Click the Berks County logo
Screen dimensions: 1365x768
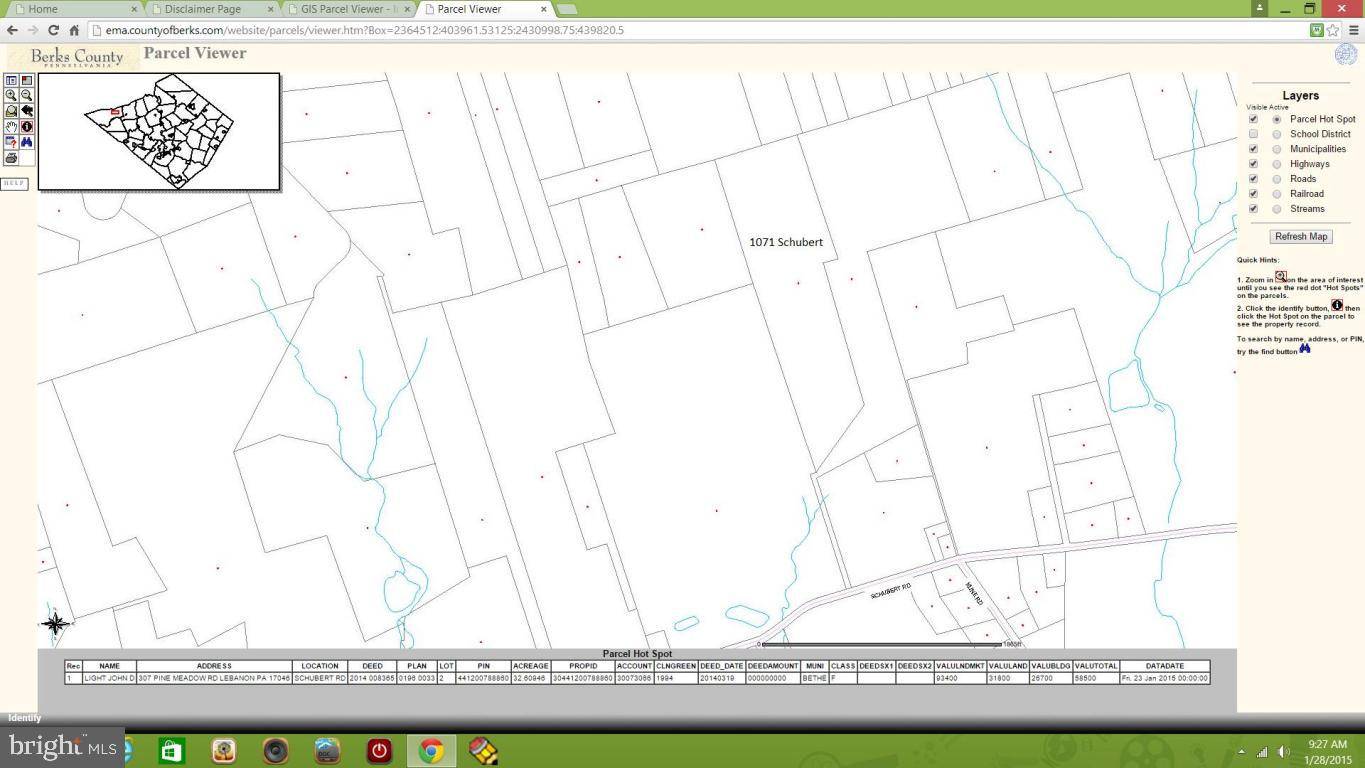pos(76,57)
